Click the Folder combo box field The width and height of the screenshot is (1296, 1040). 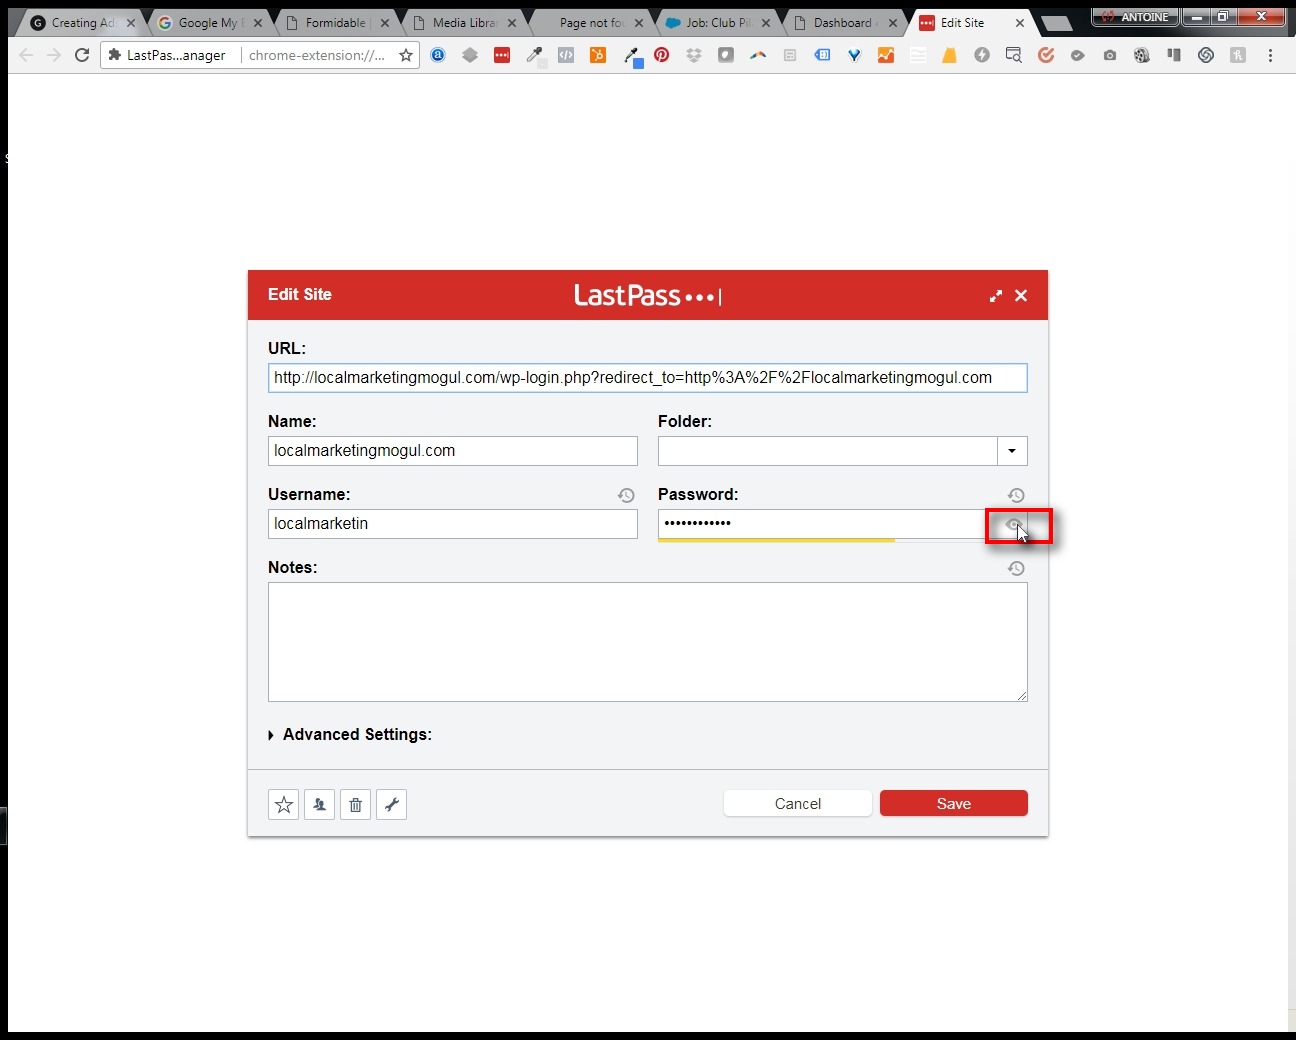(828, 451)
